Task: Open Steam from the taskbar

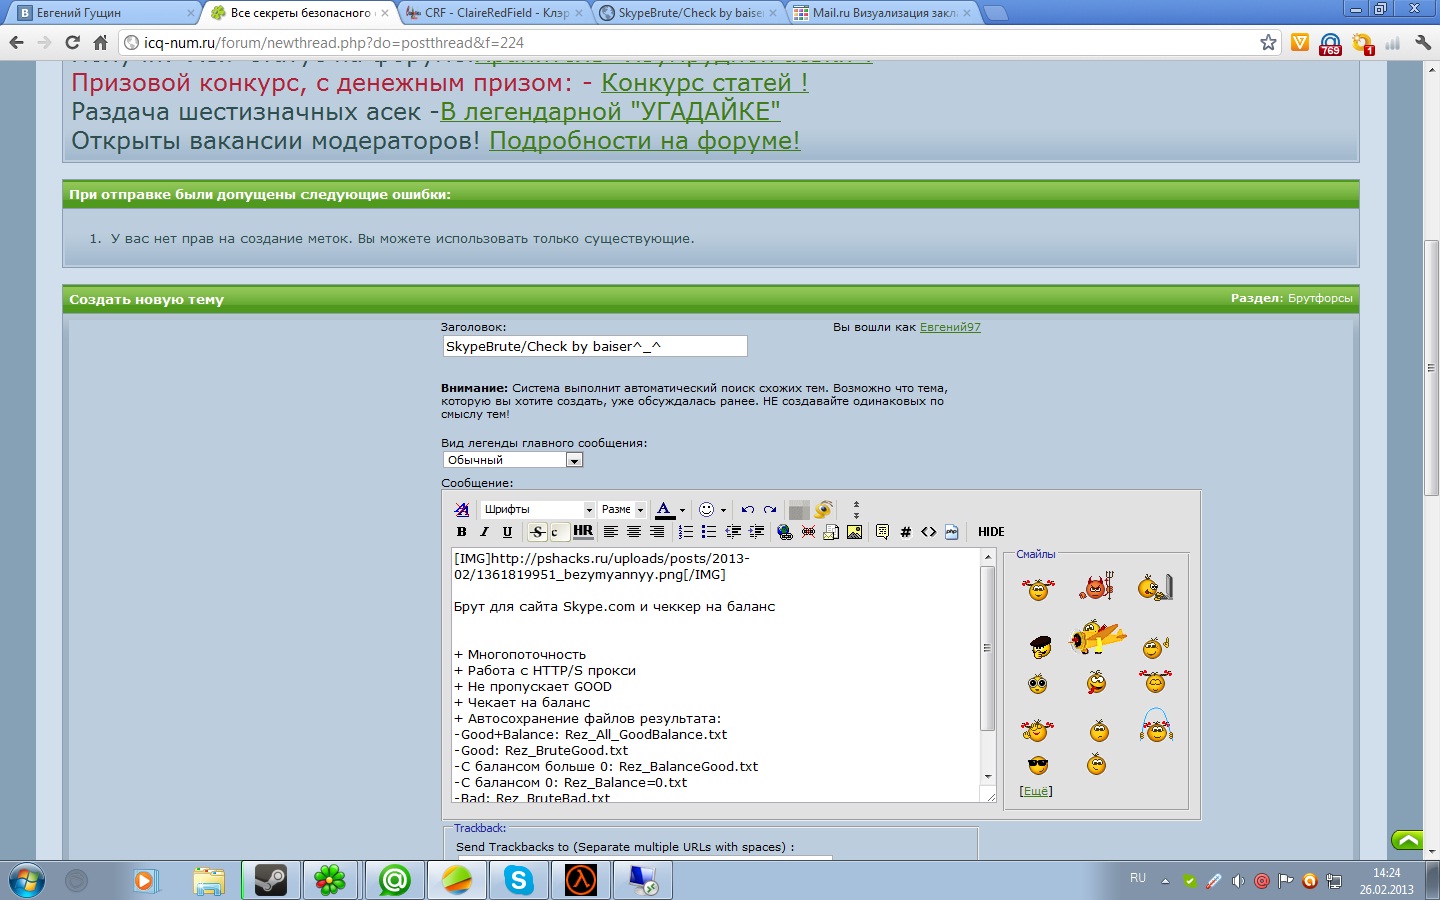Action: coord(270,880)
